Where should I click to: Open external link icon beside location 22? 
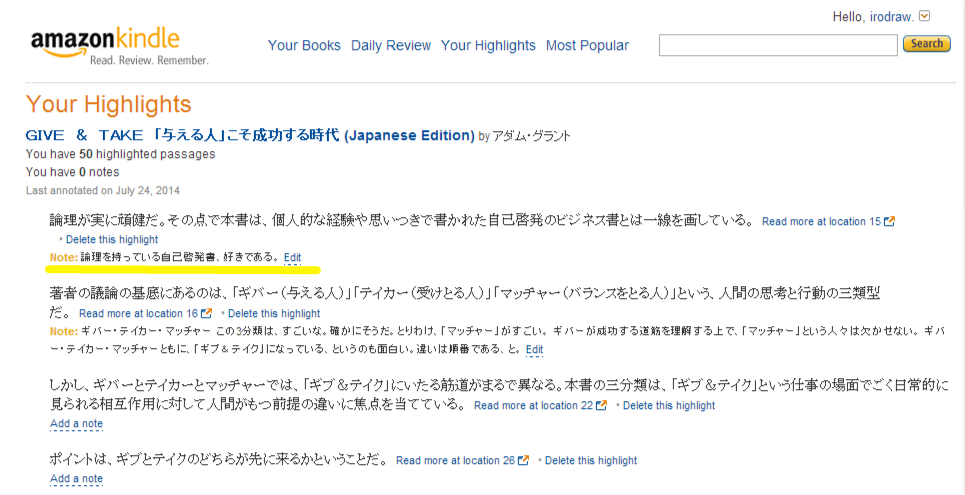[x=602, y=406]
